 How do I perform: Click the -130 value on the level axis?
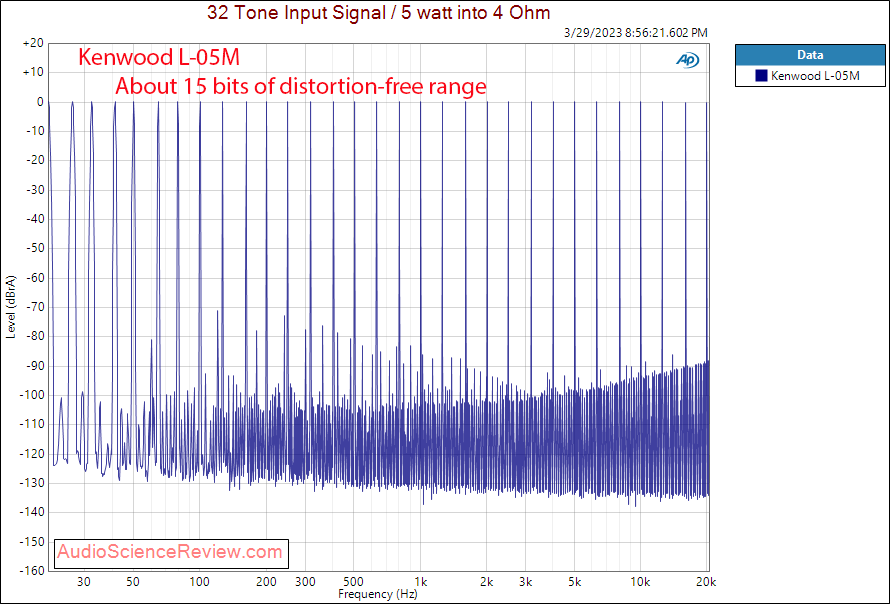click(x=33, y=483)
